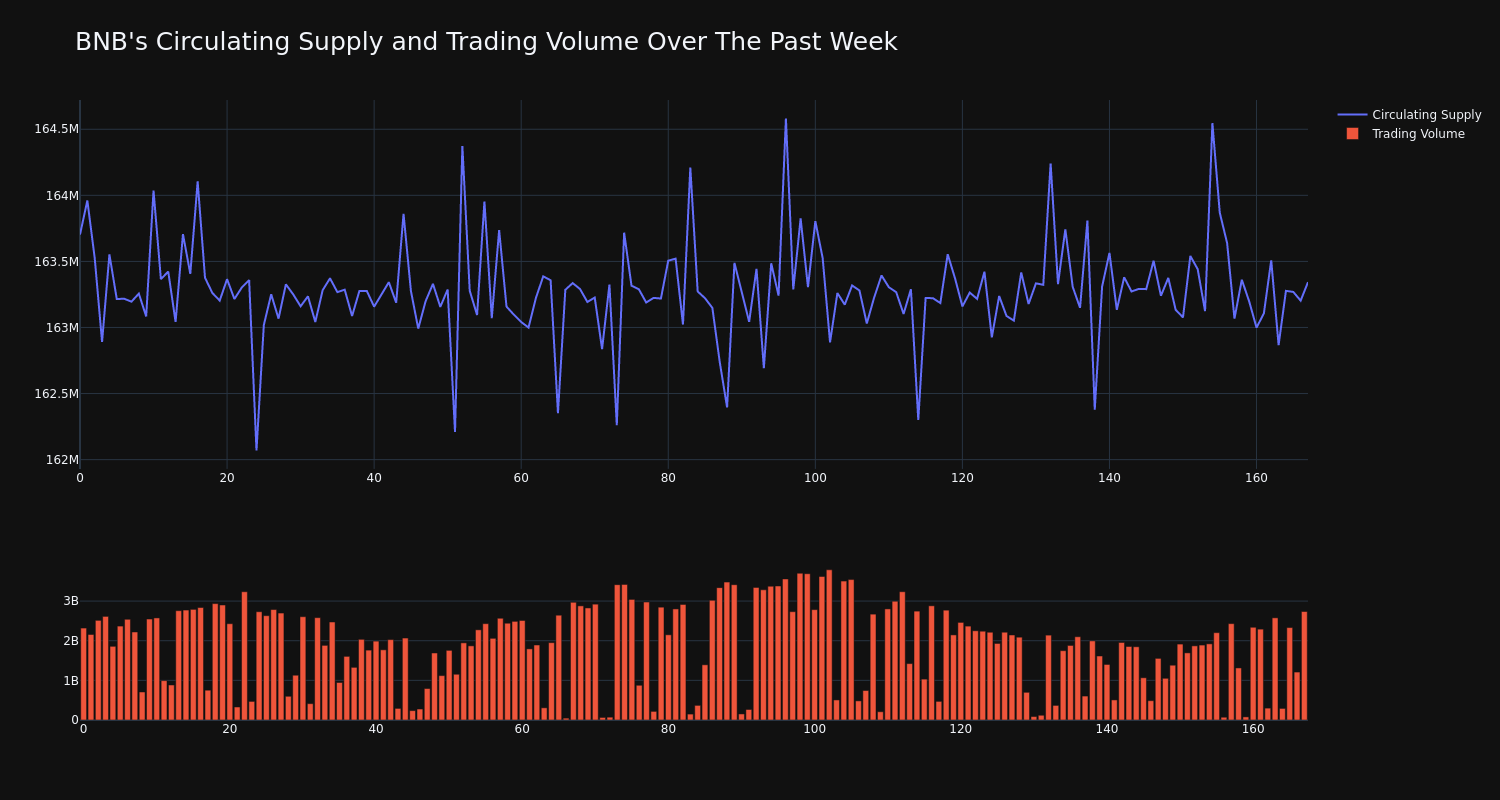This screenshot has width=1500, height=800.
Task: Click the 163M y-axis label
Action: tap(62, 328)
